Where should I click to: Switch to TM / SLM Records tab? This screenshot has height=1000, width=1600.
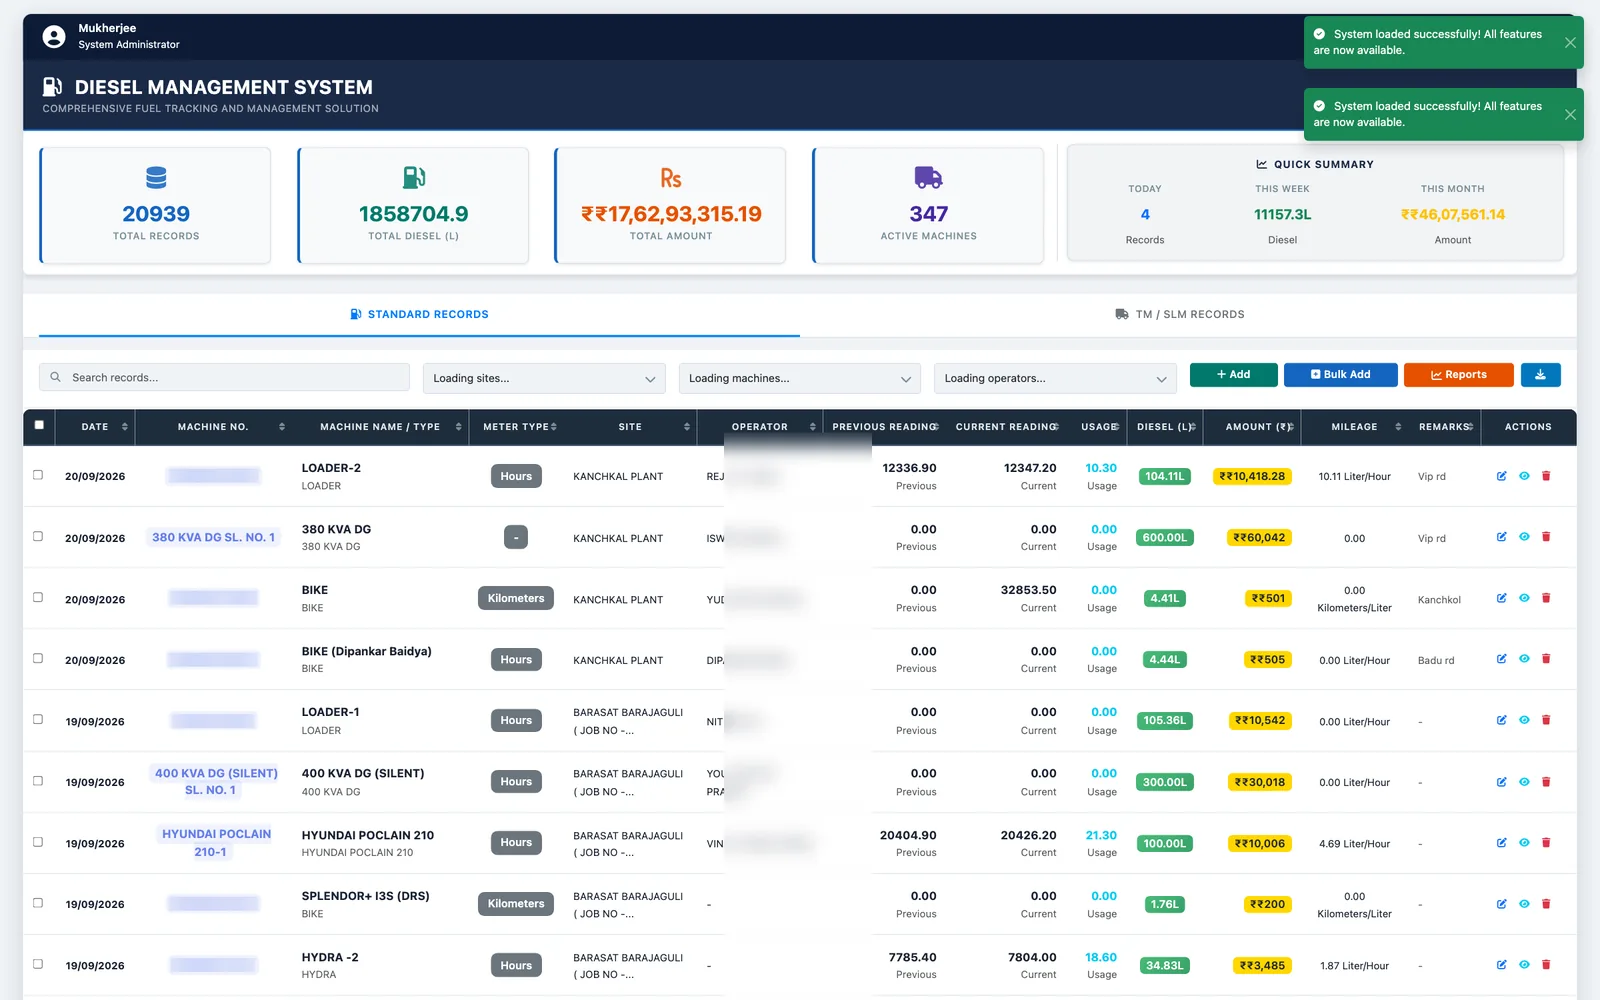pyautogui.click(x=1180, y=314)
